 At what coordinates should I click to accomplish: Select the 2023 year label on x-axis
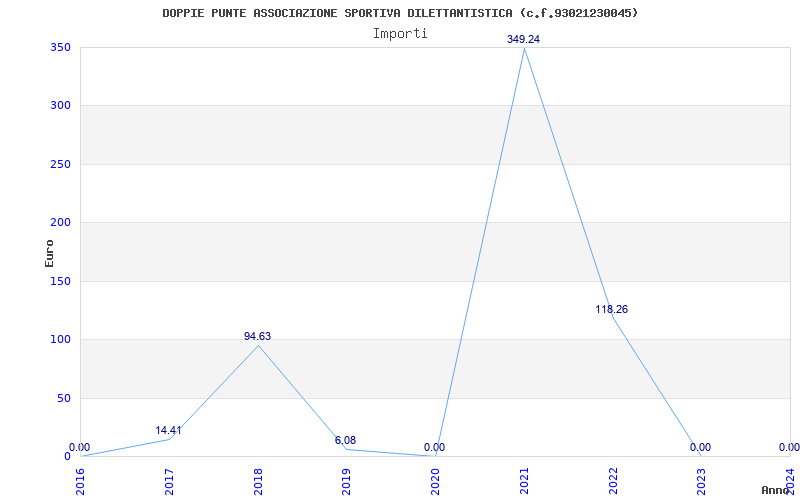(702, 482)
